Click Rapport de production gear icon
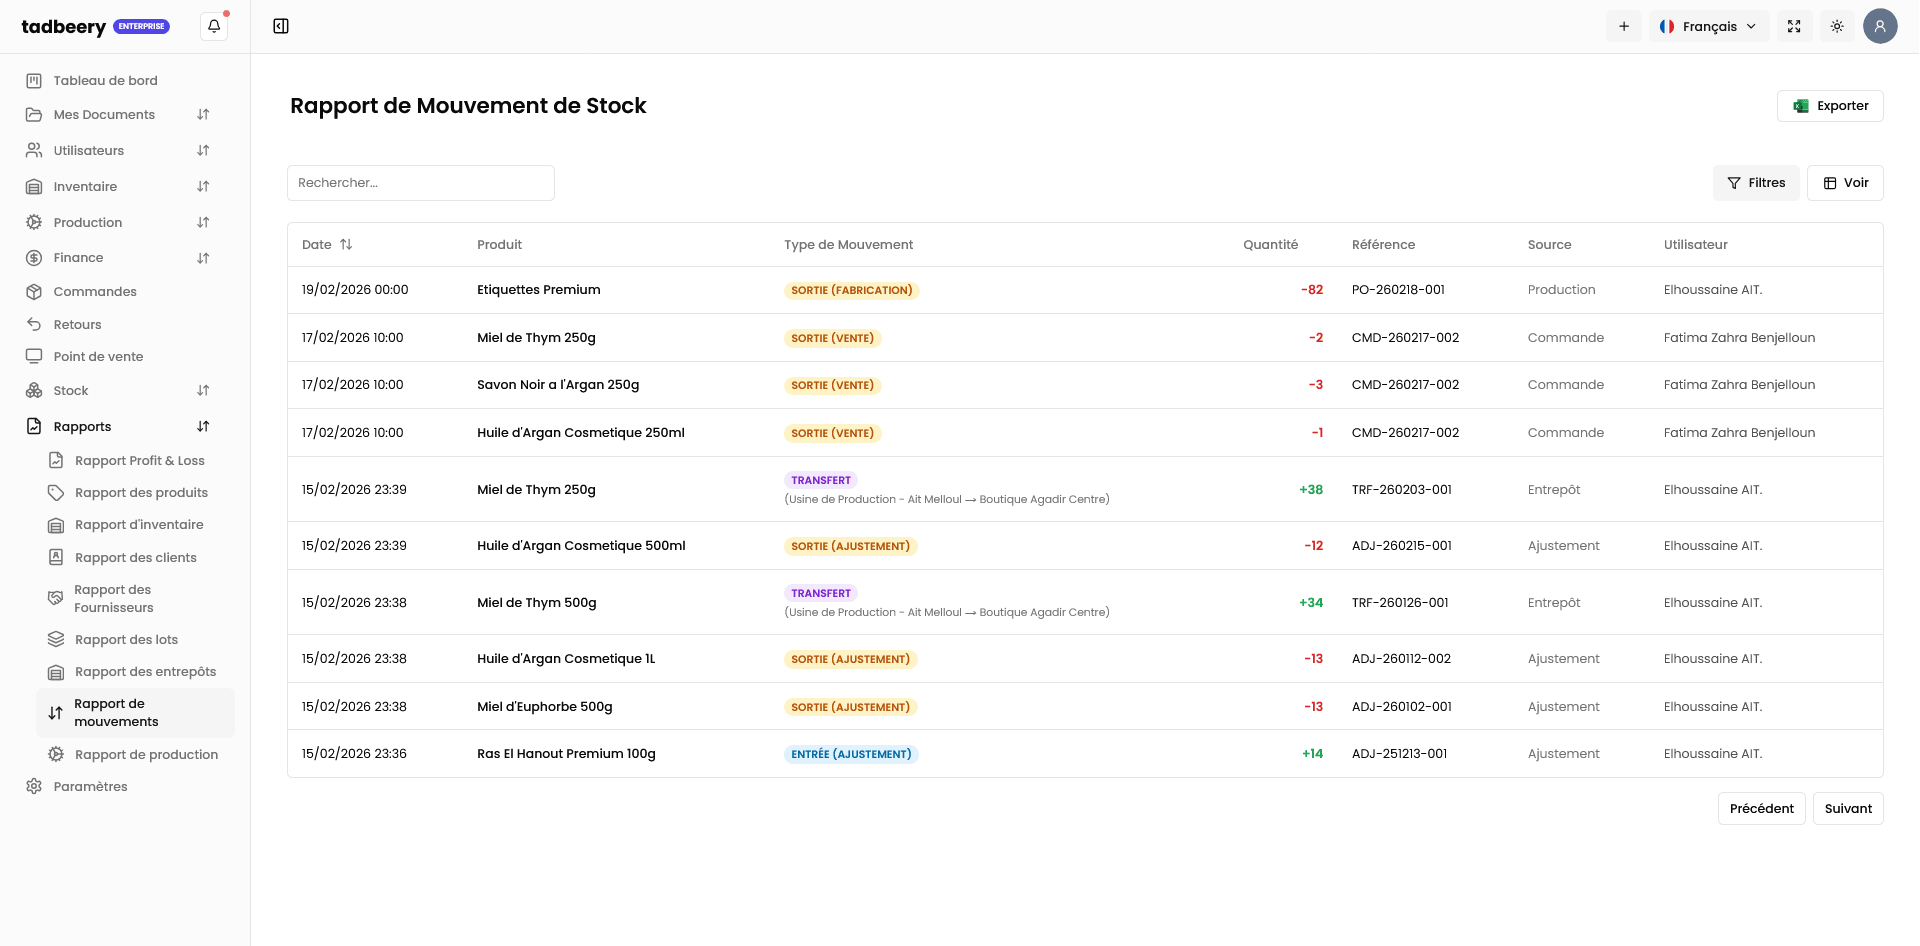Viewport: 1920px width, 946px height. click(56, 755)
